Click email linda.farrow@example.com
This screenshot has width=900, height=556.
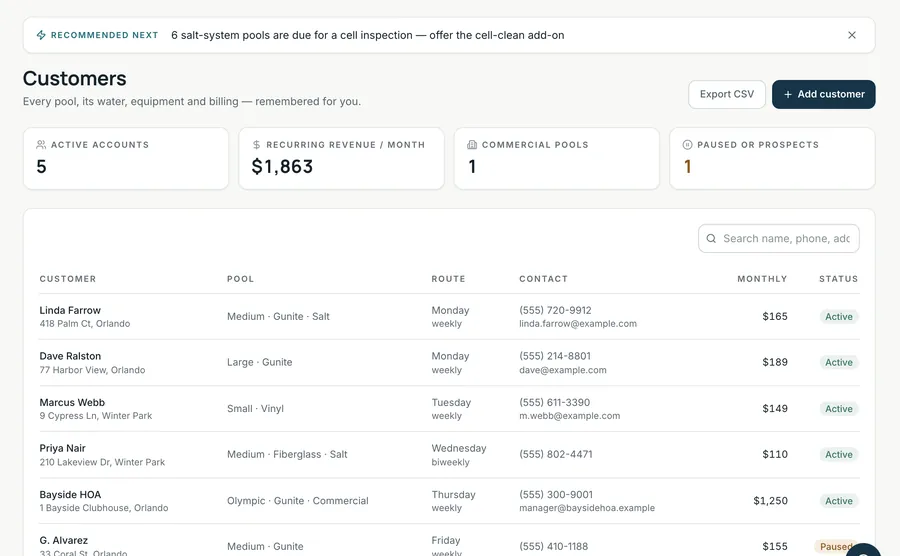[578, 324]
